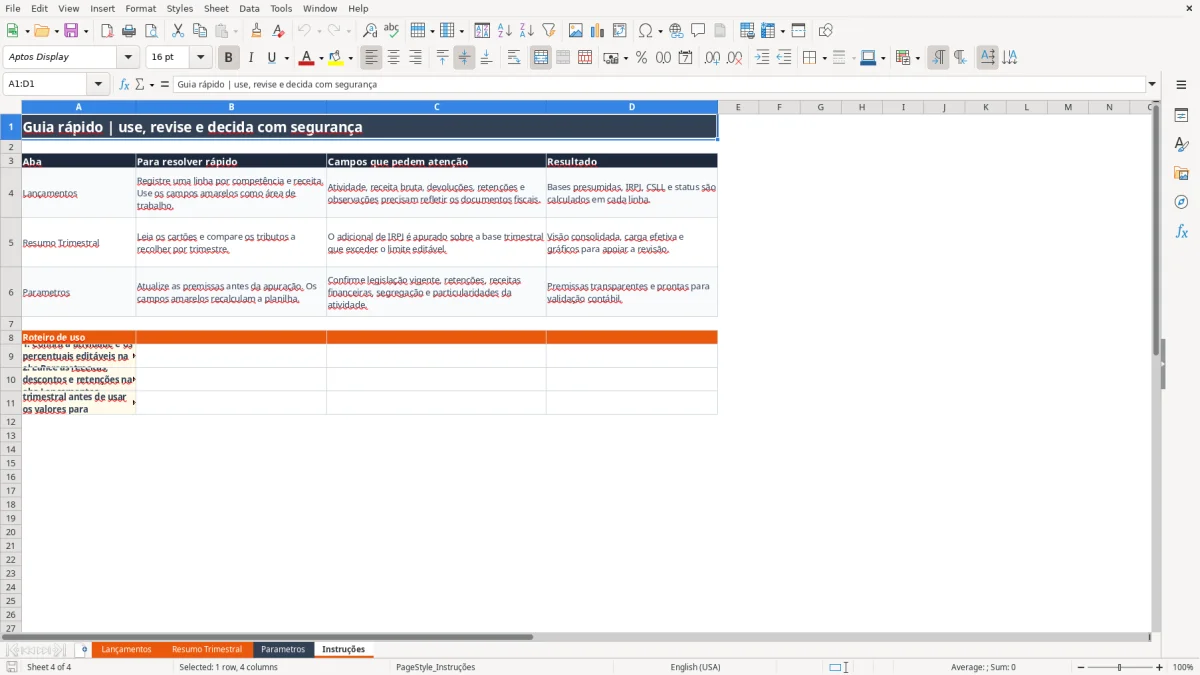This screenshot has height=675, width=1200.
Task: Adjust the zoom slider in status bar
Action: point(1119,667)
